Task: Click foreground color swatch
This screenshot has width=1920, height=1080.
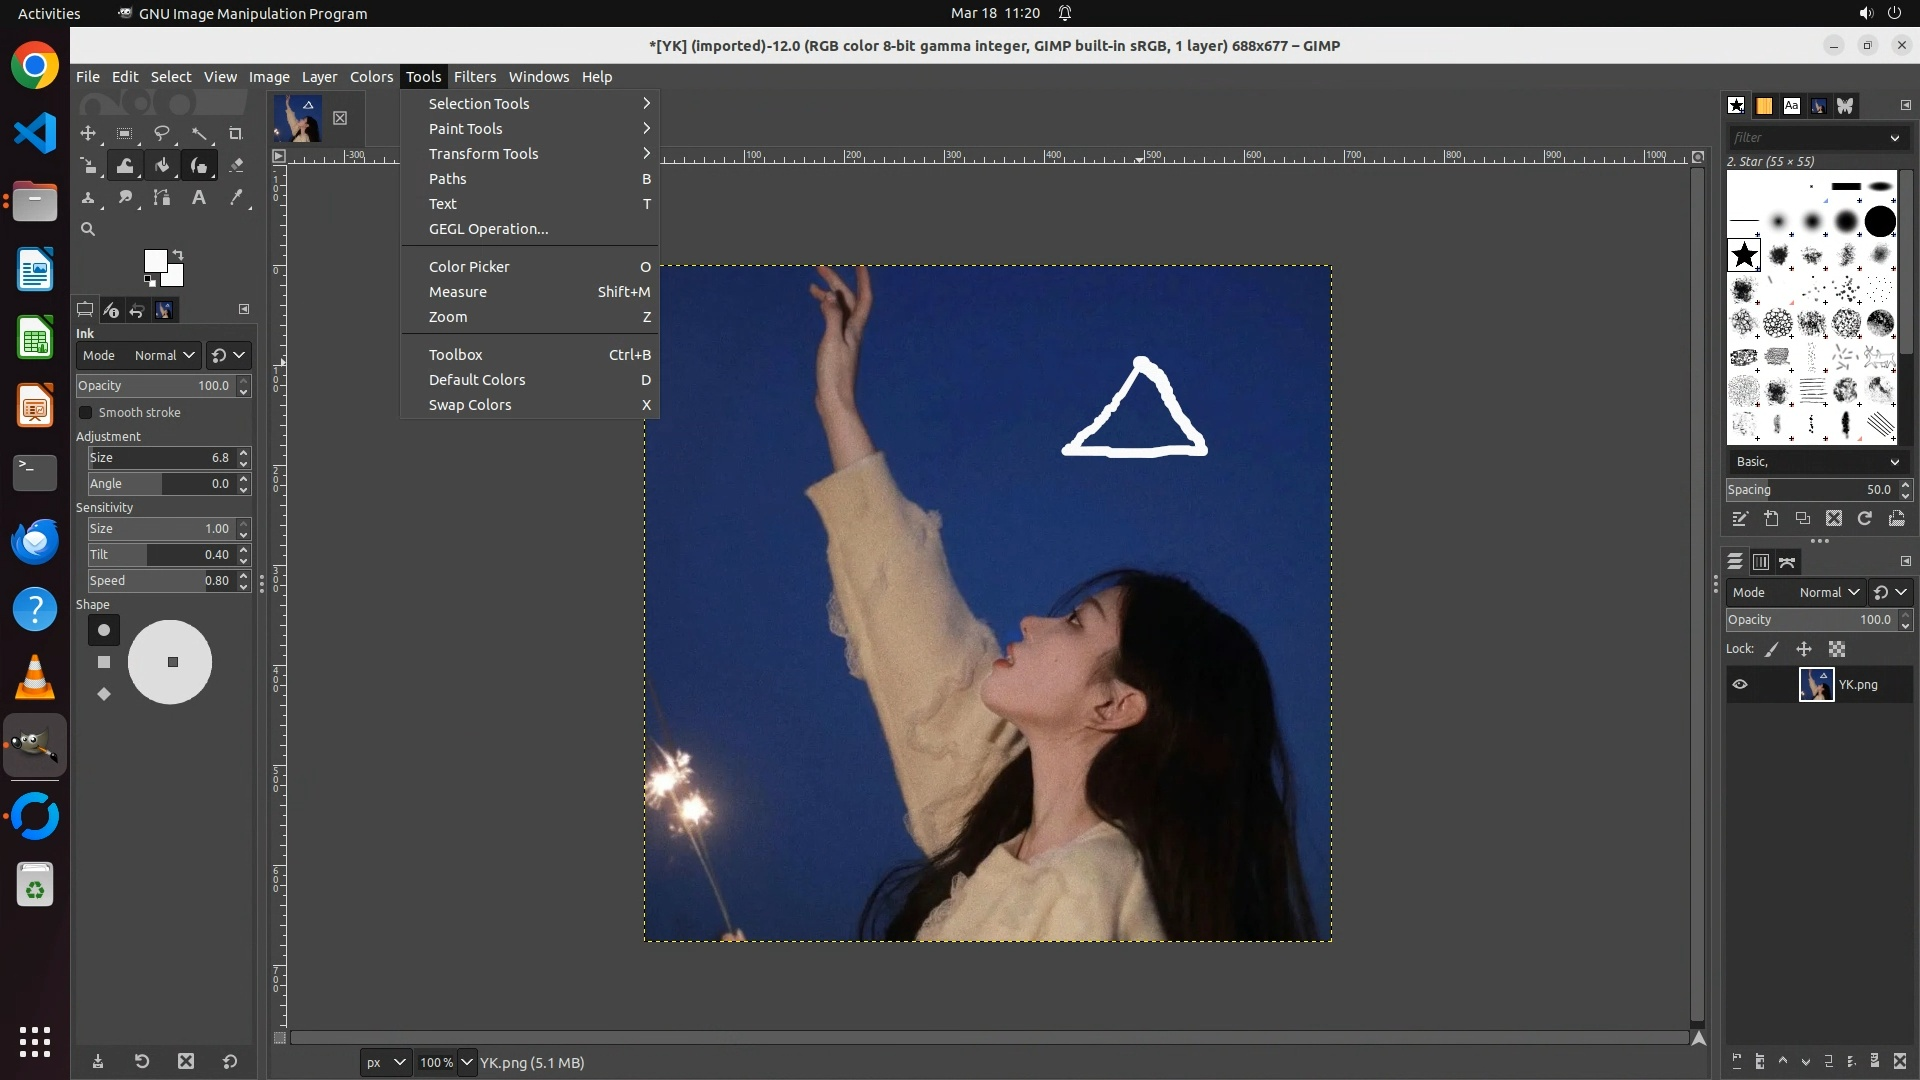Action: pos(154,261)
